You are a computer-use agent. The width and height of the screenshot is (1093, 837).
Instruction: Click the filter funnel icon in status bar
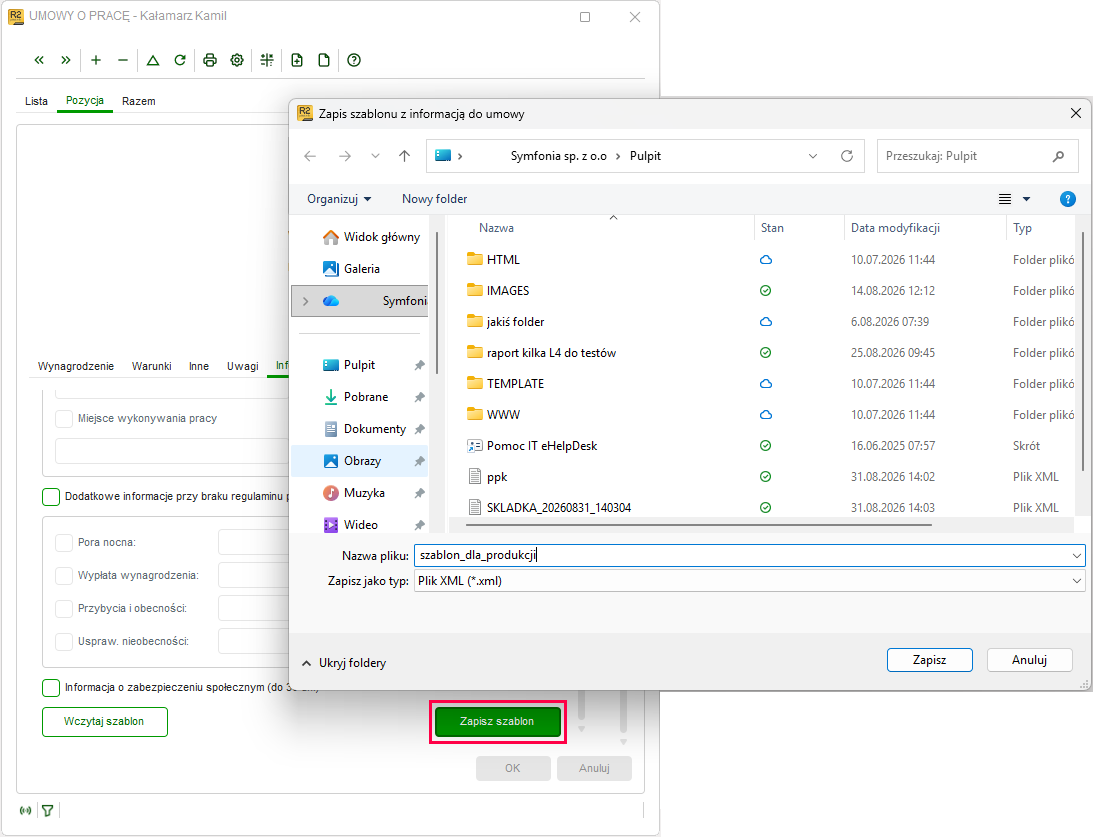coord(47,811)
